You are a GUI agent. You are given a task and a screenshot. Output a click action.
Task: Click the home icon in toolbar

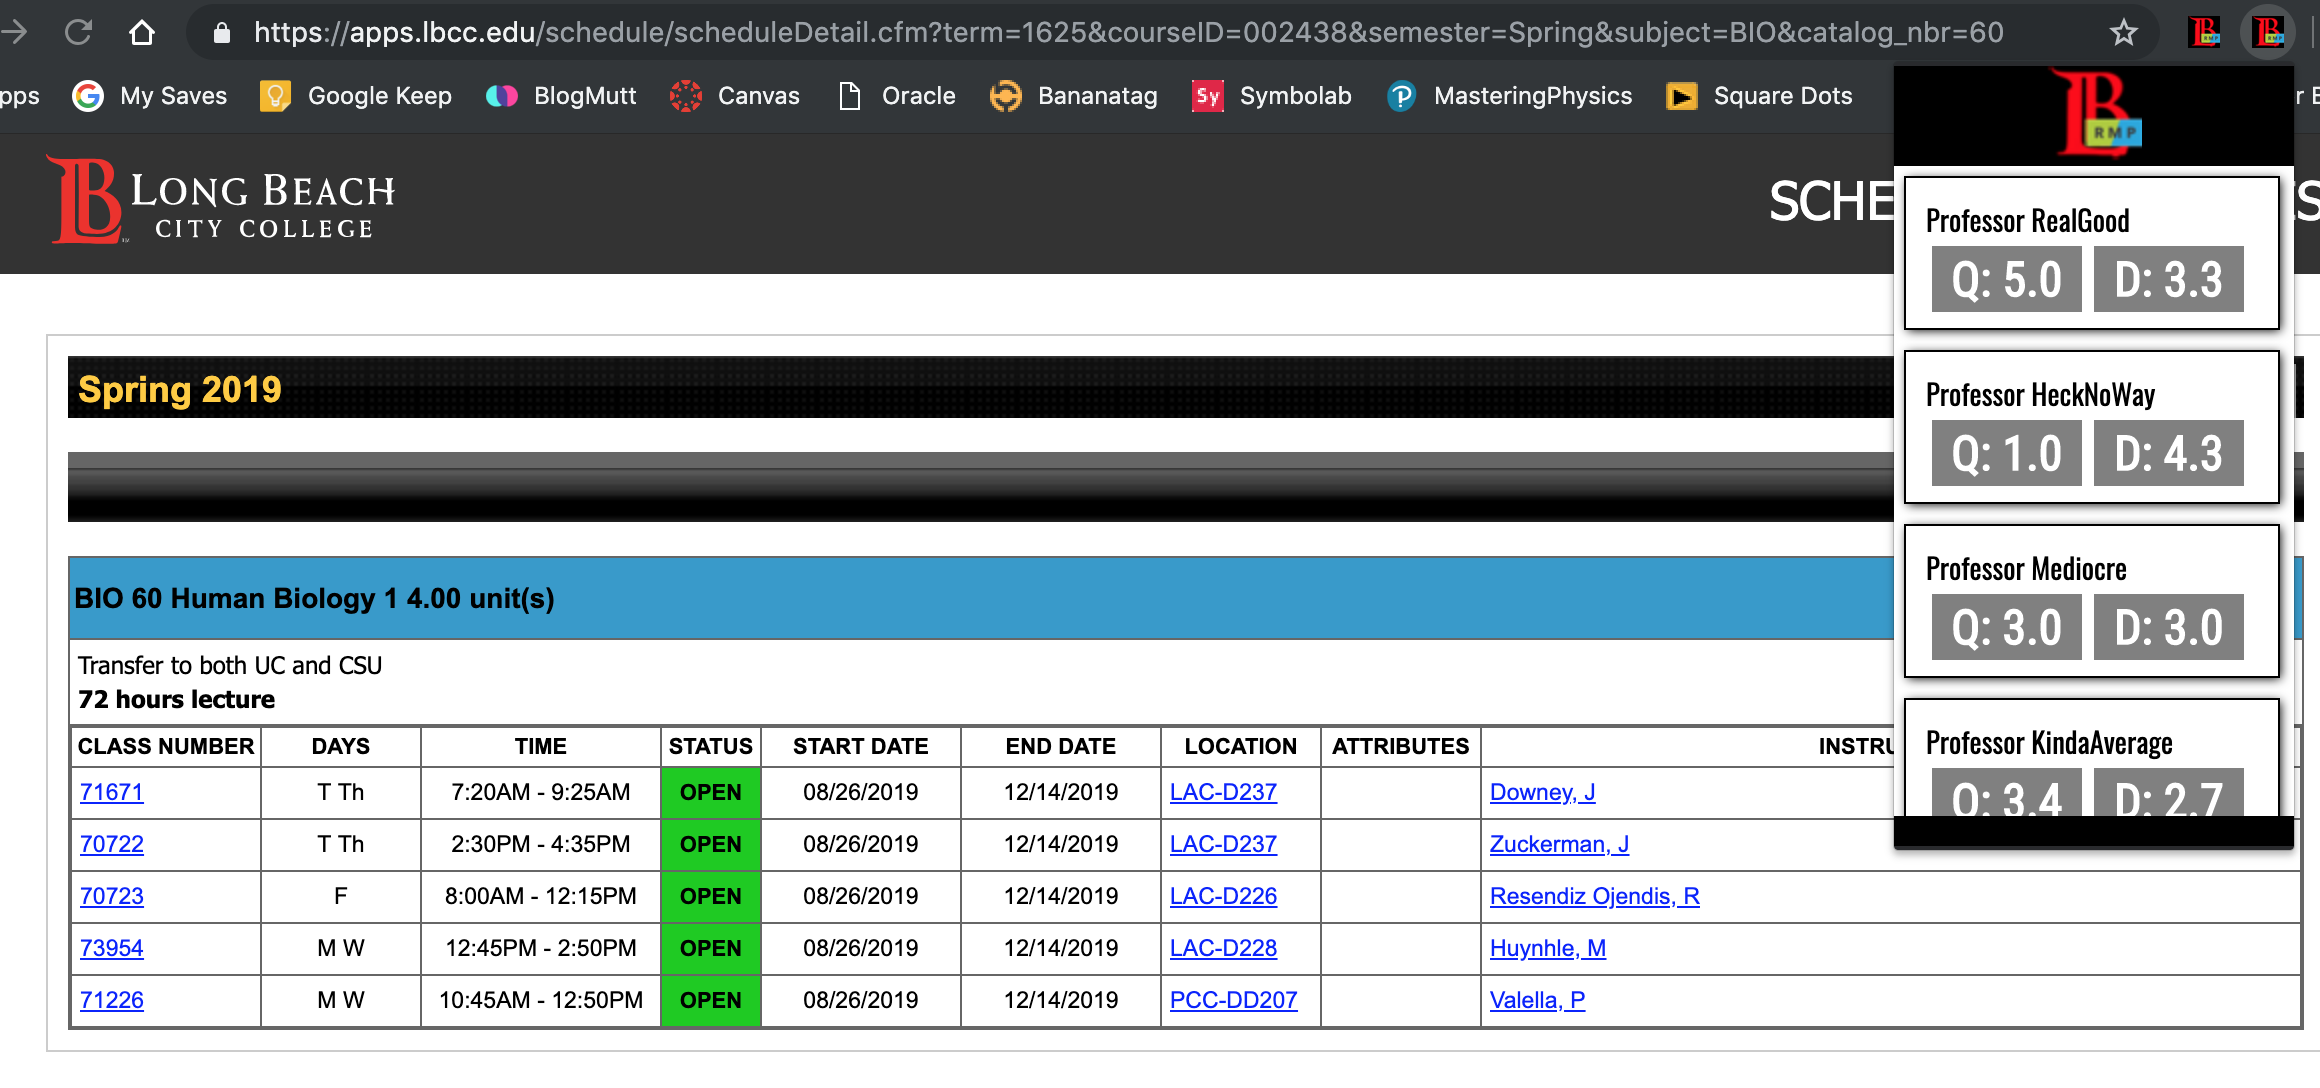tap(142, 33)
